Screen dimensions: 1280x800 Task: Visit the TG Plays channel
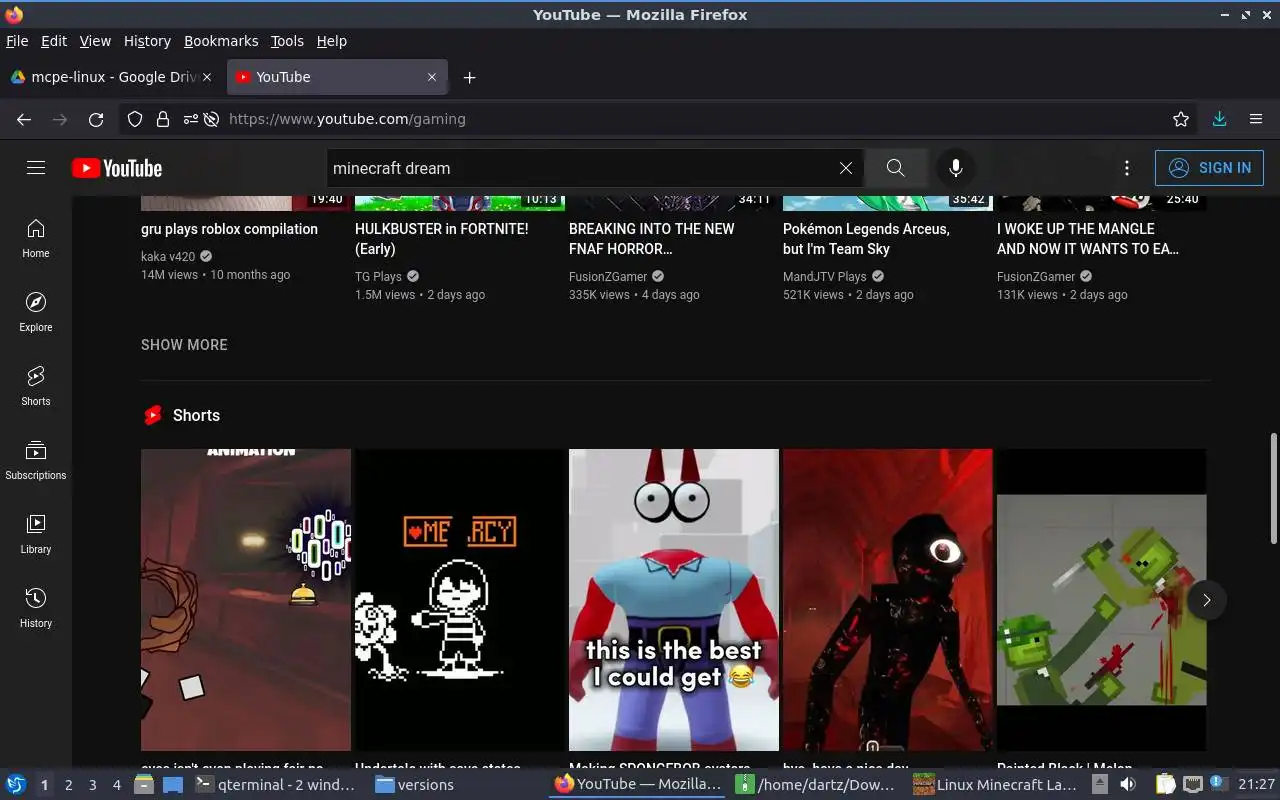click(378, 277)
